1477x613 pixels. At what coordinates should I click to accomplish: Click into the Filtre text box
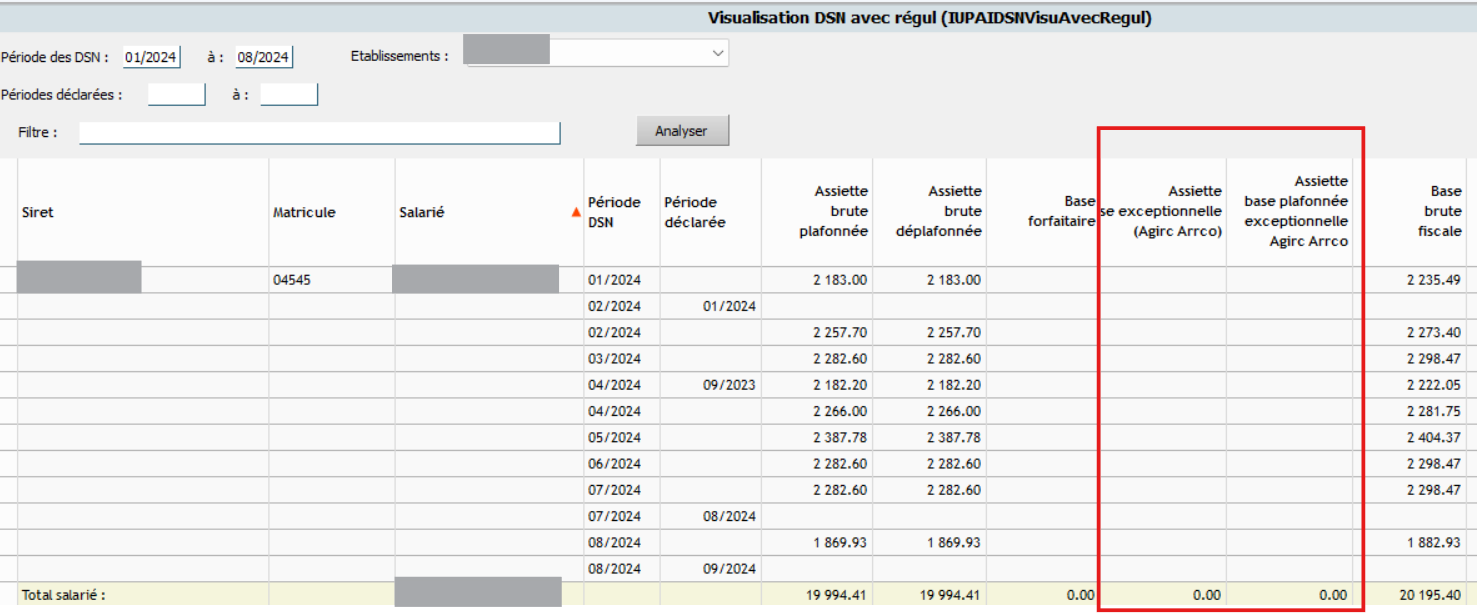click(320, 133)
